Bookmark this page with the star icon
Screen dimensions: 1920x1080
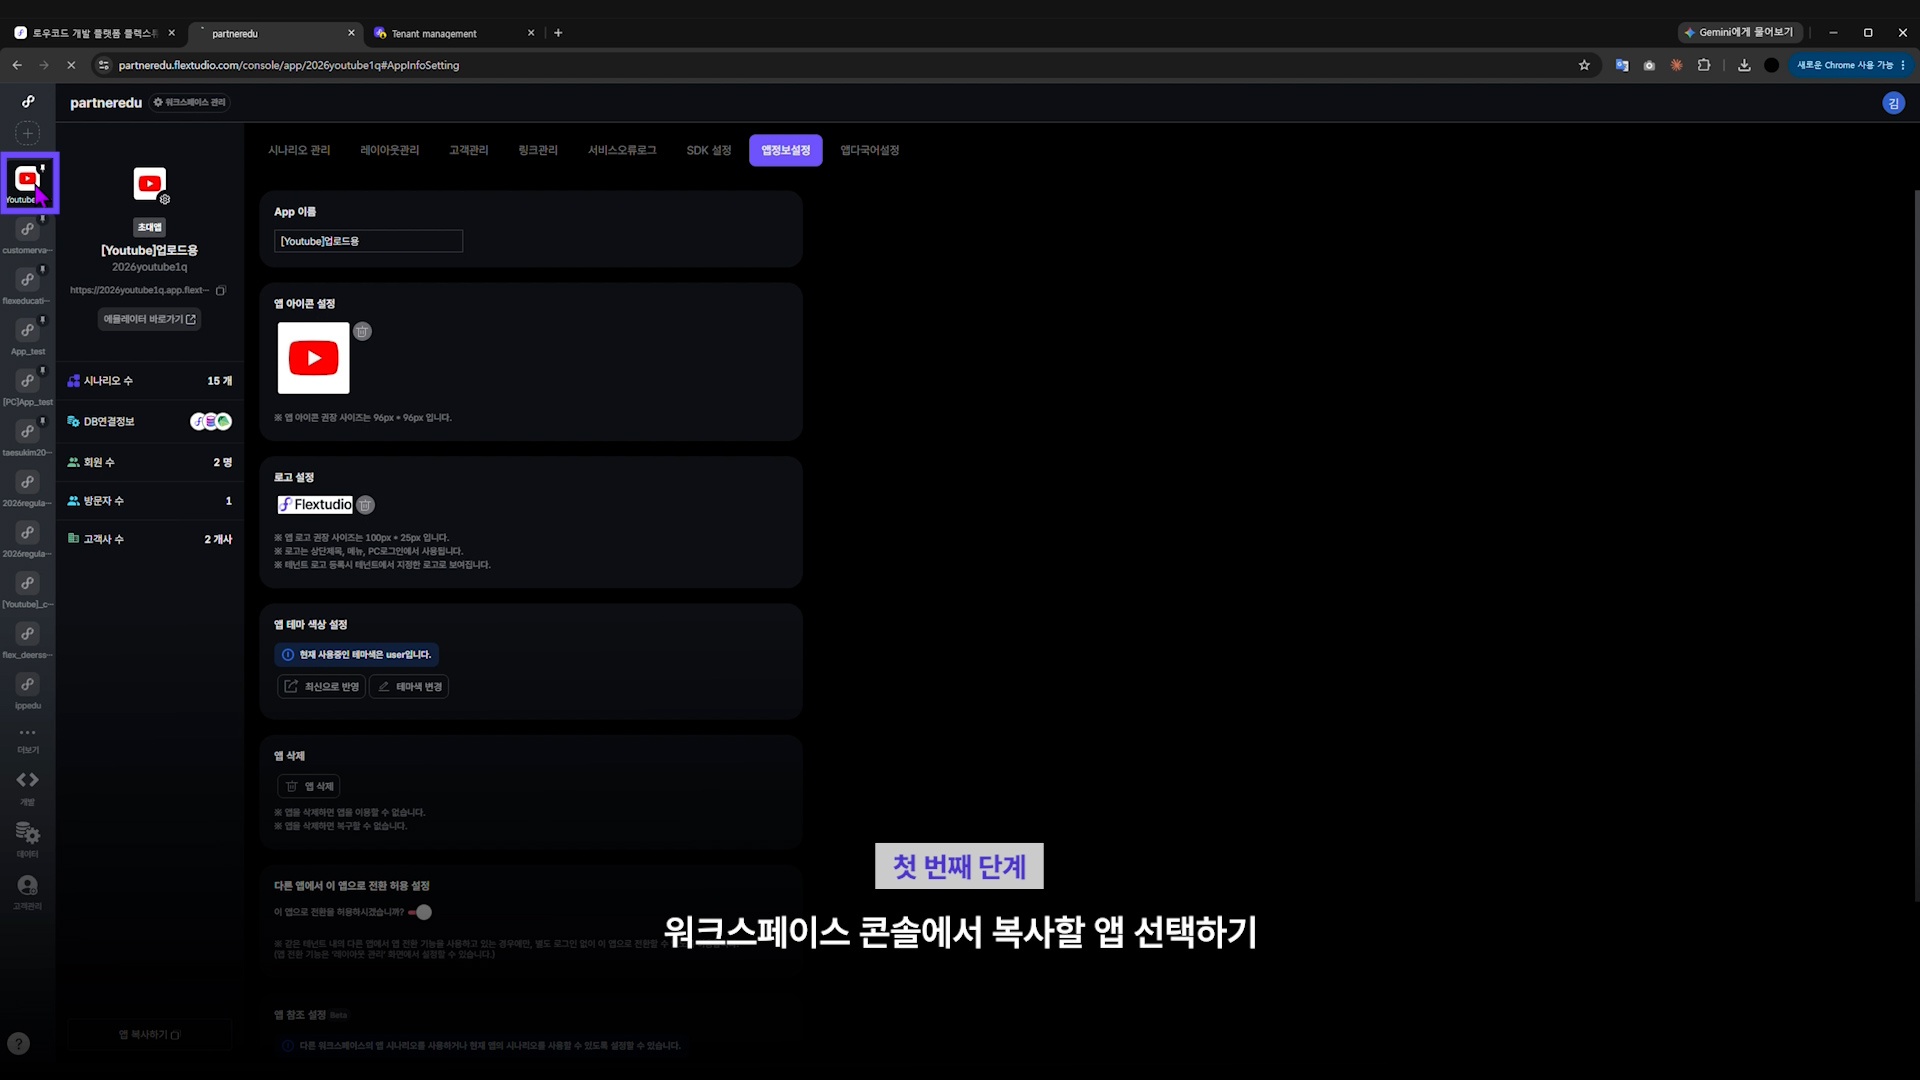(x=1584, y=65)
